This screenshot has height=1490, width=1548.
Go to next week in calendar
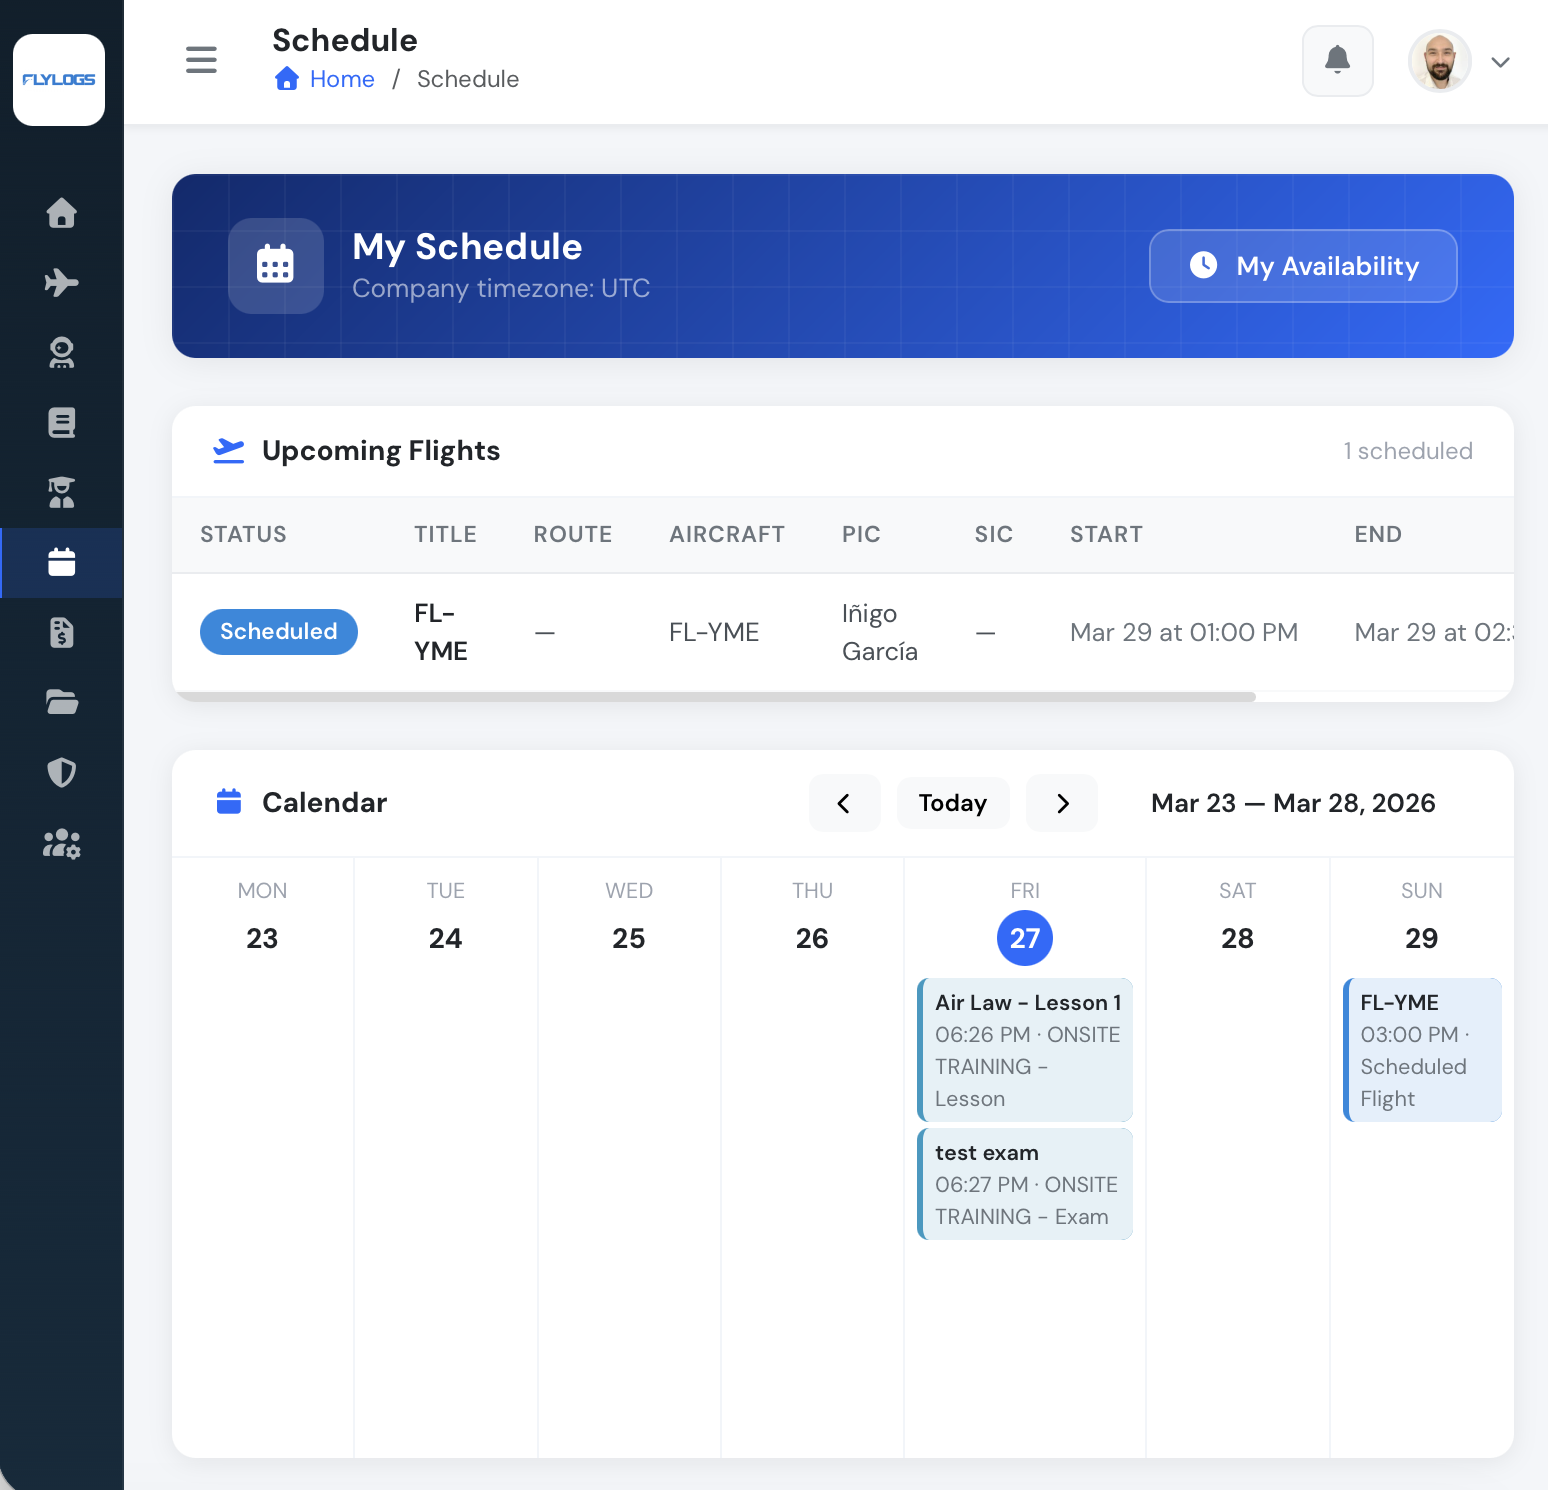(1062, 803)
